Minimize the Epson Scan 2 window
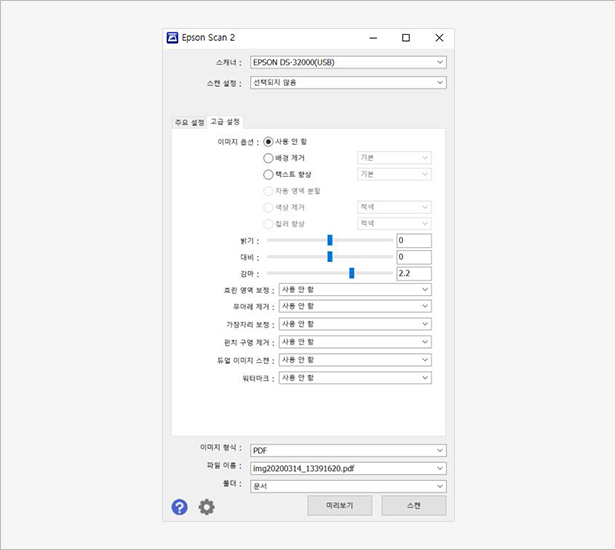Image resolution: width=615 pixels, height=550 pixels. pos(373,38)
